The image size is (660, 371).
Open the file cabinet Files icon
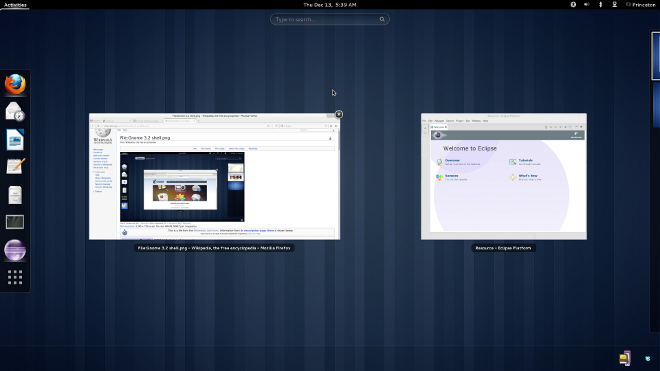point(15,195)
